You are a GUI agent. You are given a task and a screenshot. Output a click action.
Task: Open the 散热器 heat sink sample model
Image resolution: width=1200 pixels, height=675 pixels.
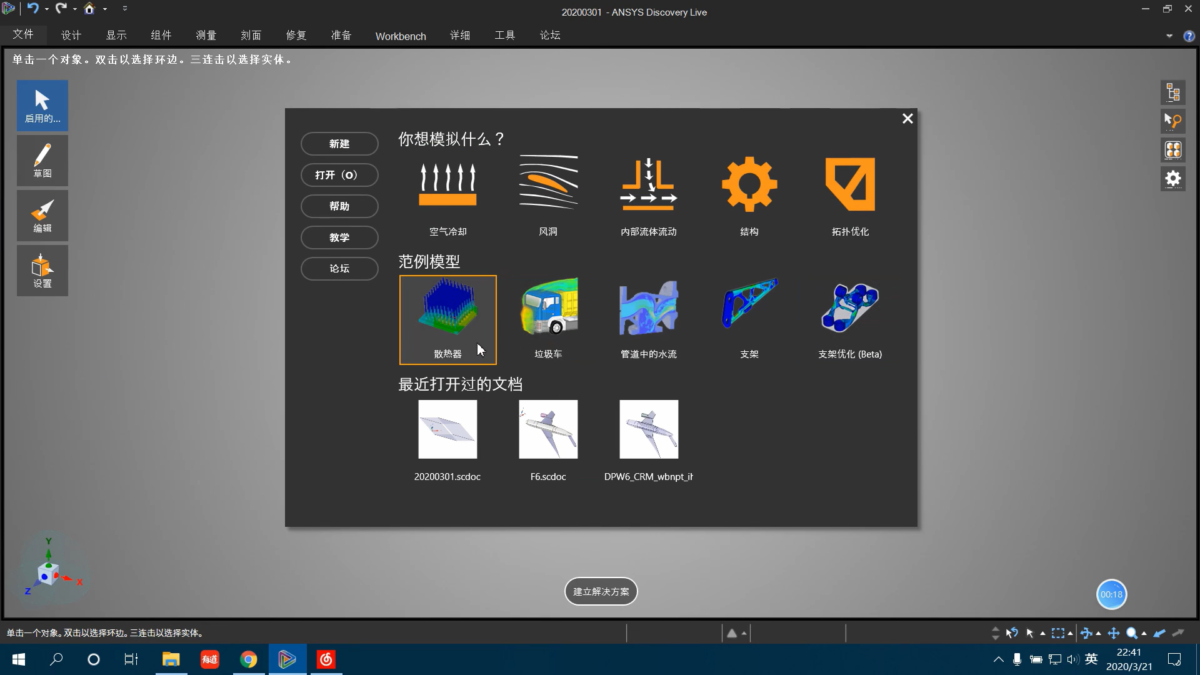[448, 320]
